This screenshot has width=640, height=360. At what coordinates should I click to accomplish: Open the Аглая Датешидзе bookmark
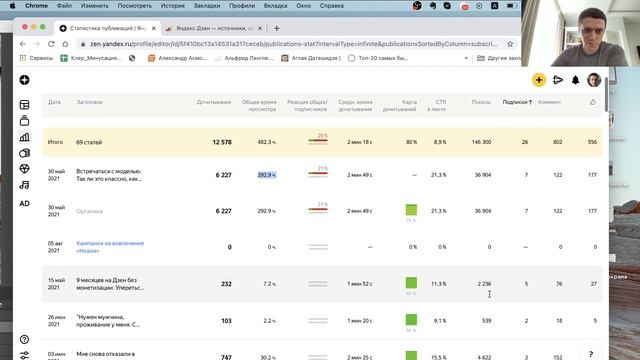311,58
